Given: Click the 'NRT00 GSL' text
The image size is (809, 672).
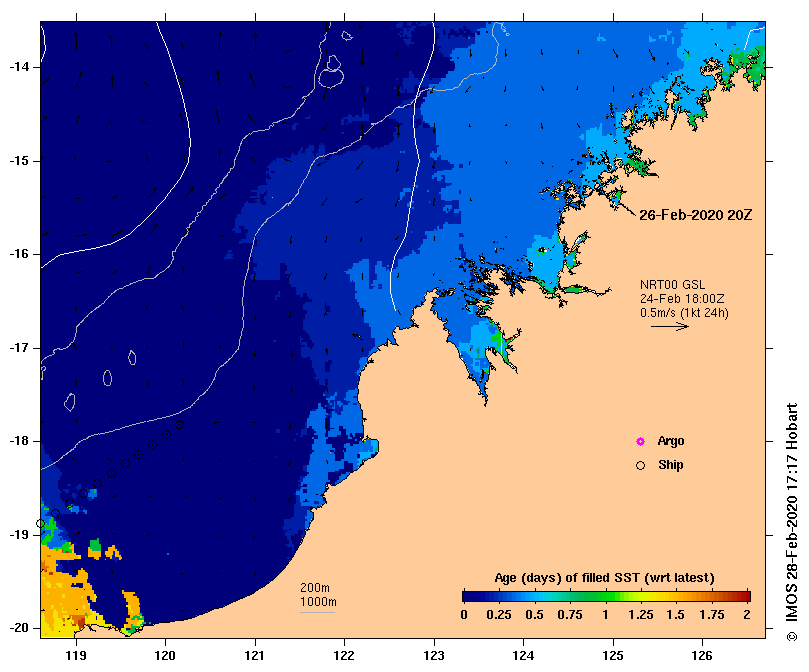Looking at the screenshot, I should (672, 285).
